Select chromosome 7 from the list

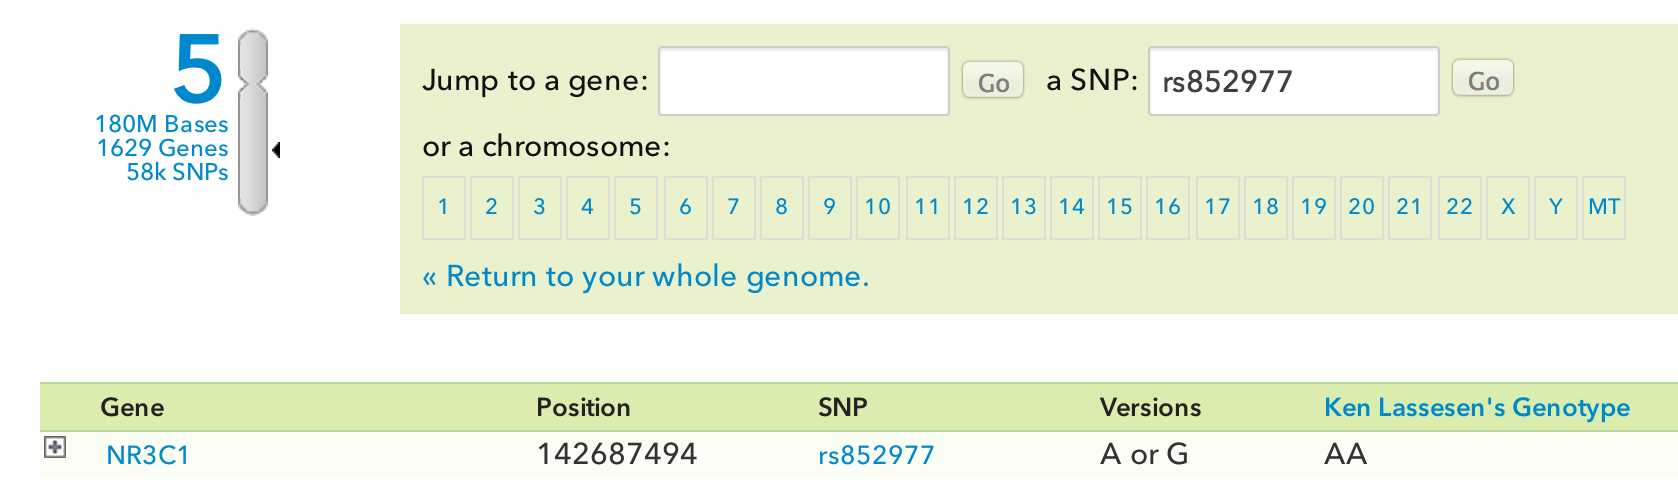(x=733, y=207)
